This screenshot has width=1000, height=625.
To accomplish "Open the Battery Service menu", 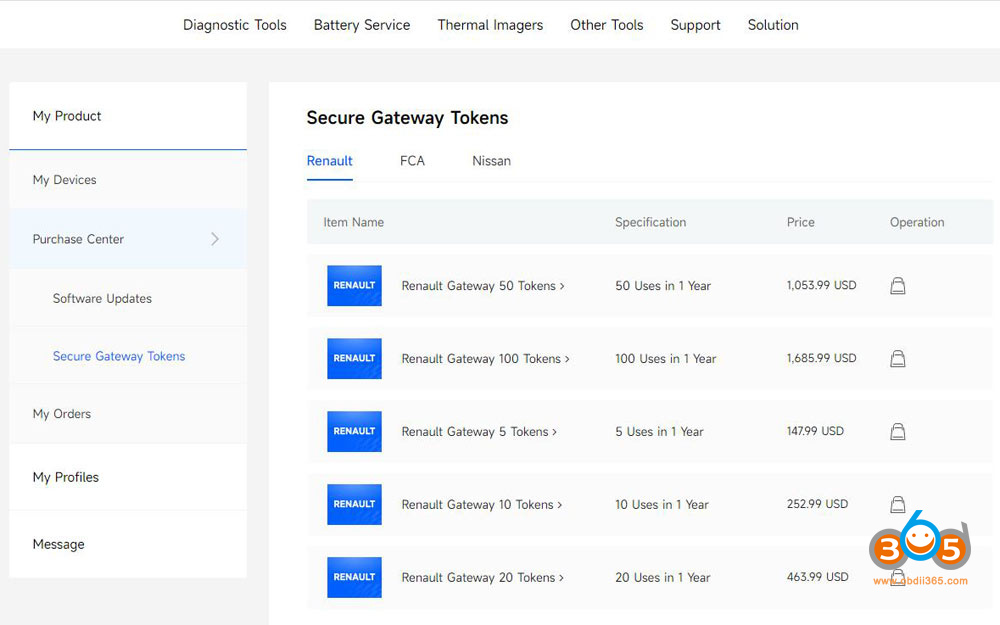I will coord(362,25).
